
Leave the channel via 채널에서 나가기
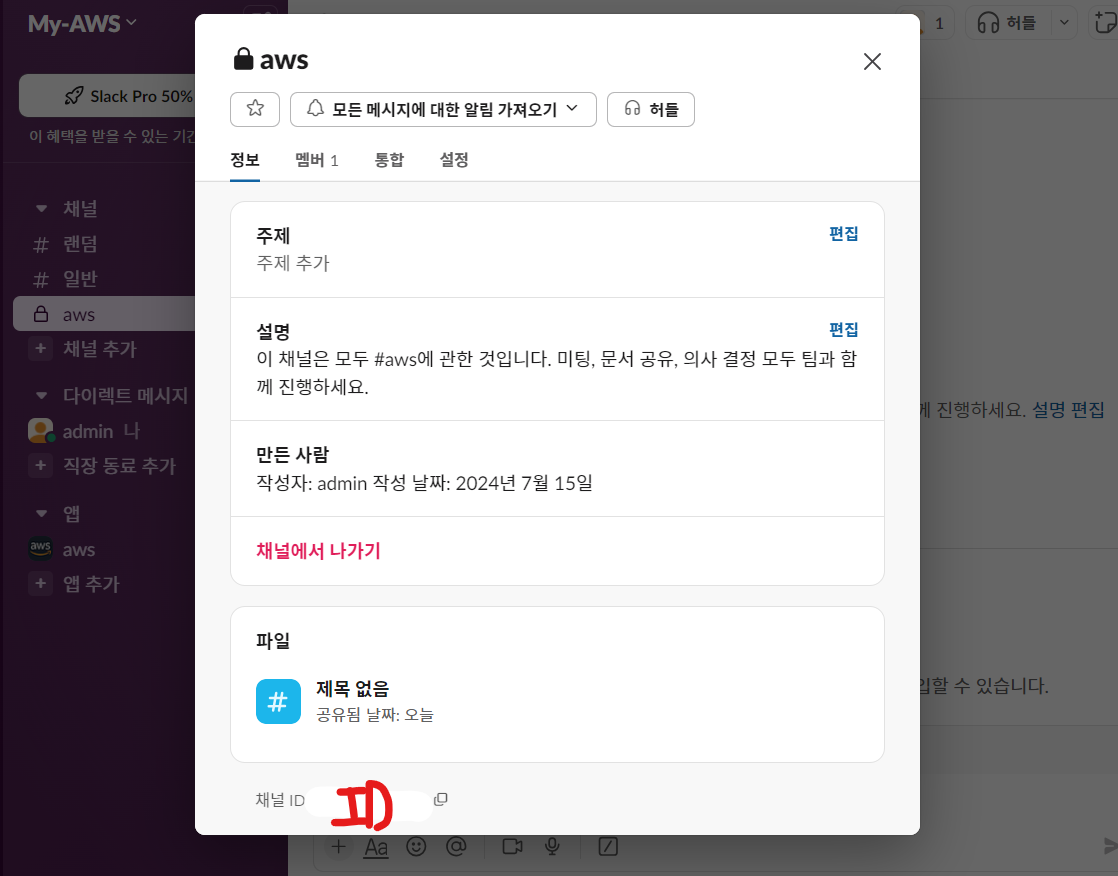318,551
